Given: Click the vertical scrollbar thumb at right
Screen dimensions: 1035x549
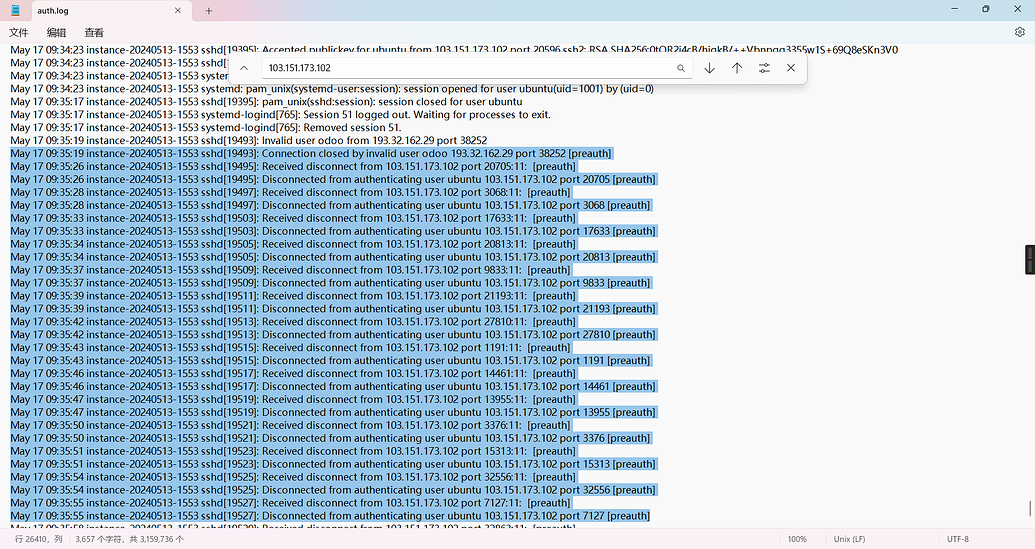Looking at the screenshot, I should tap(1030, 509).
